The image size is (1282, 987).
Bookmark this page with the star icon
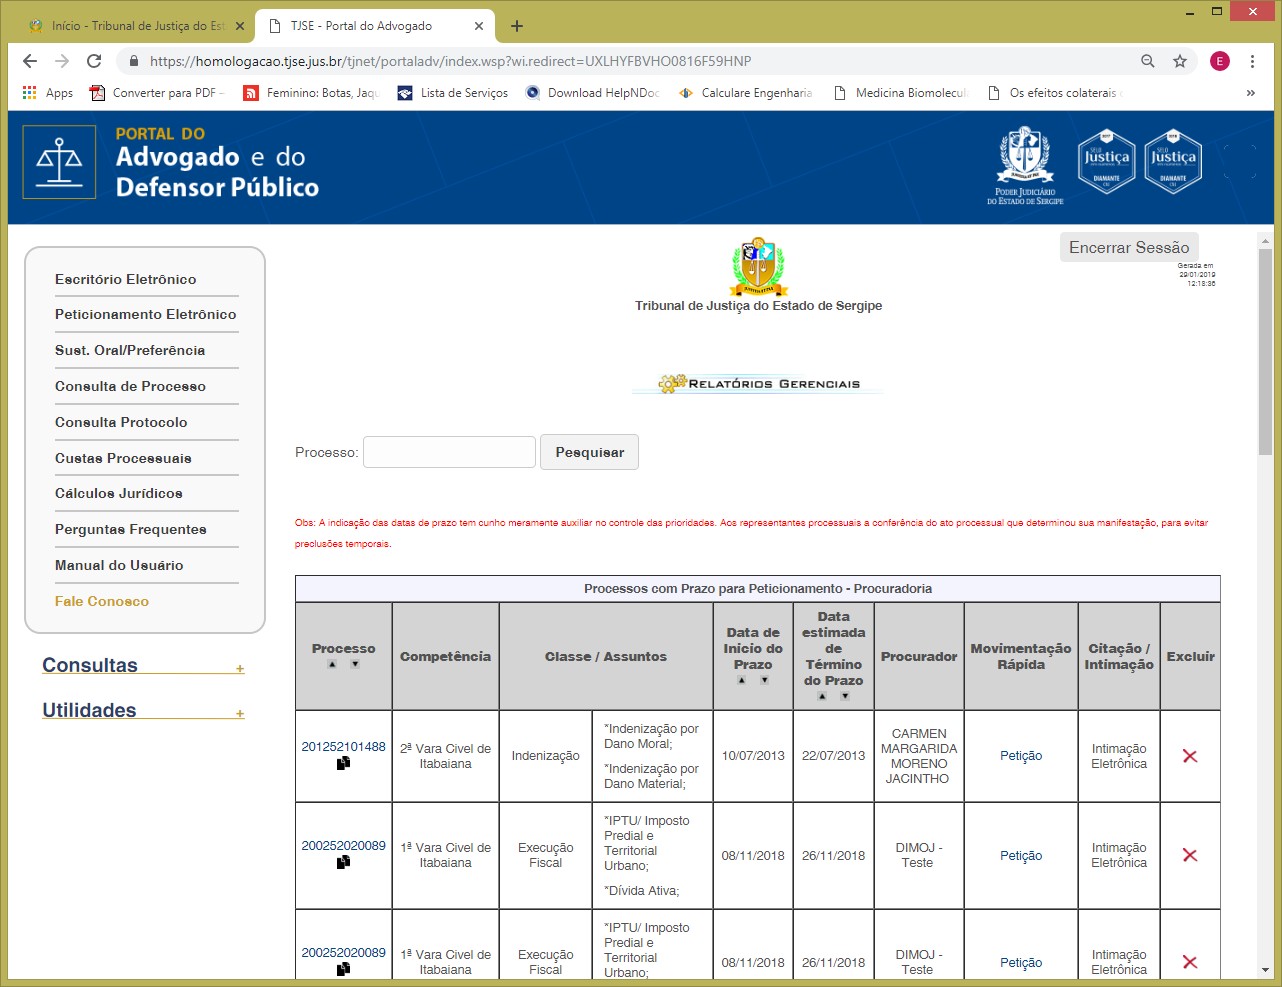(1180, 61)
